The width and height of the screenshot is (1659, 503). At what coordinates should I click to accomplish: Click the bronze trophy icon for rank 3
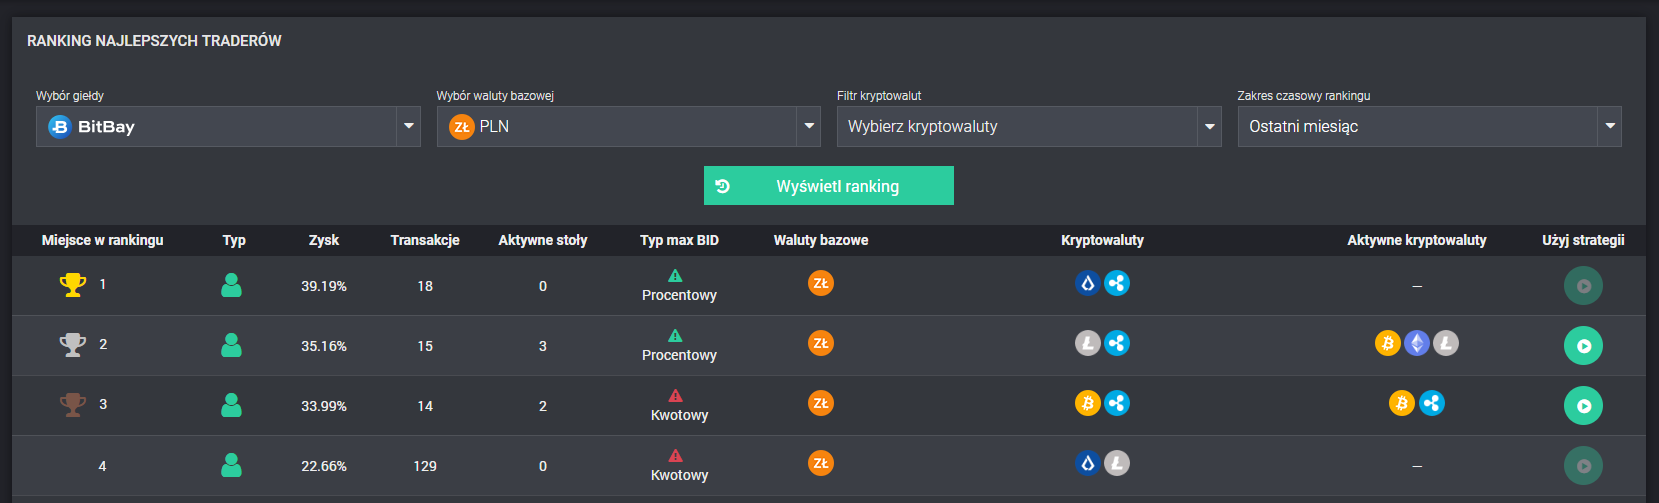pos(73,405)
